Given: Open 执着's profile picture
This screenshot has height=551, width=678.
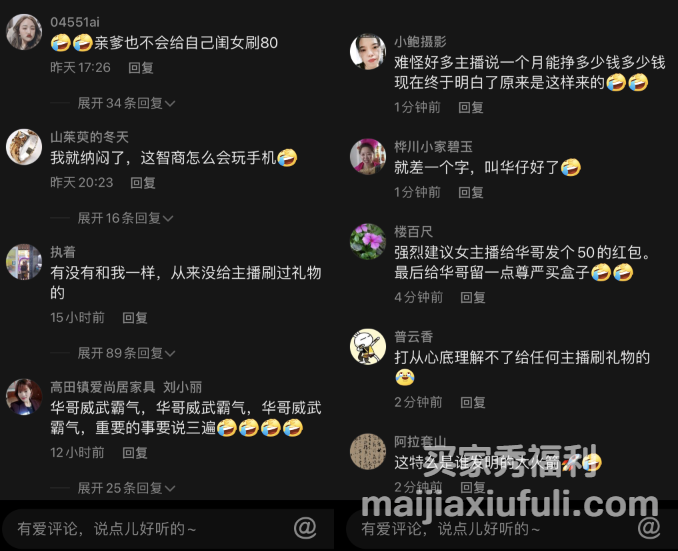Looking at the screenshot, I should pos(24,262).
